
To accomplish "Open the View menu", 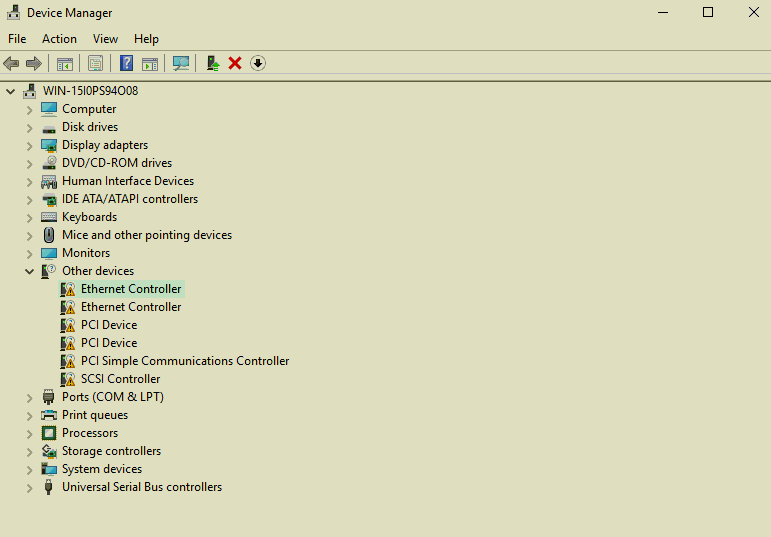I will tap(105, 39).
